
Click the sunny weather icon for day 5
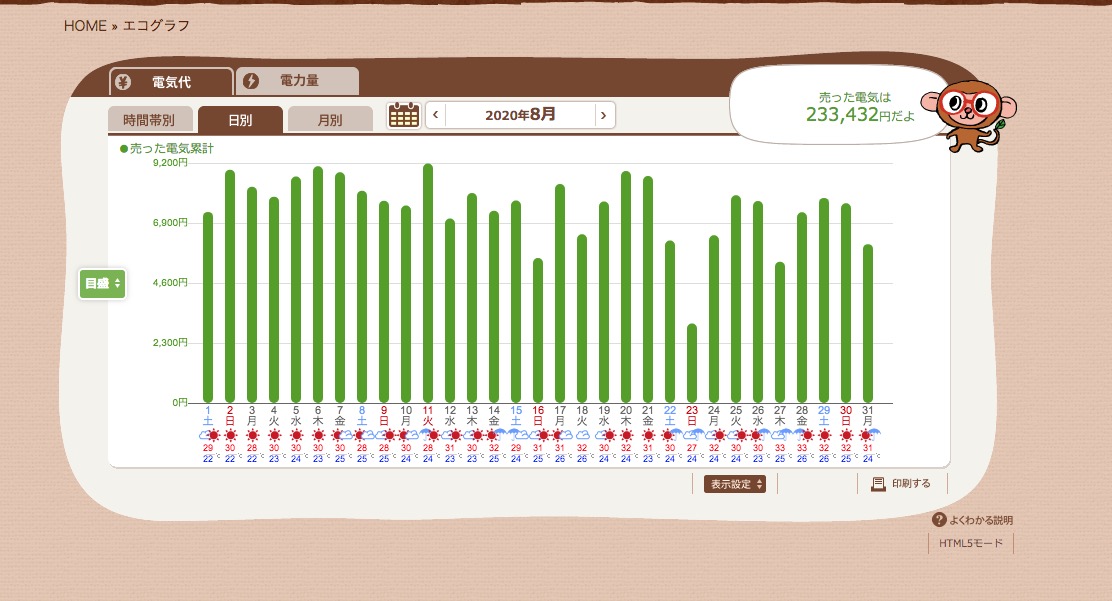[296, 435]
